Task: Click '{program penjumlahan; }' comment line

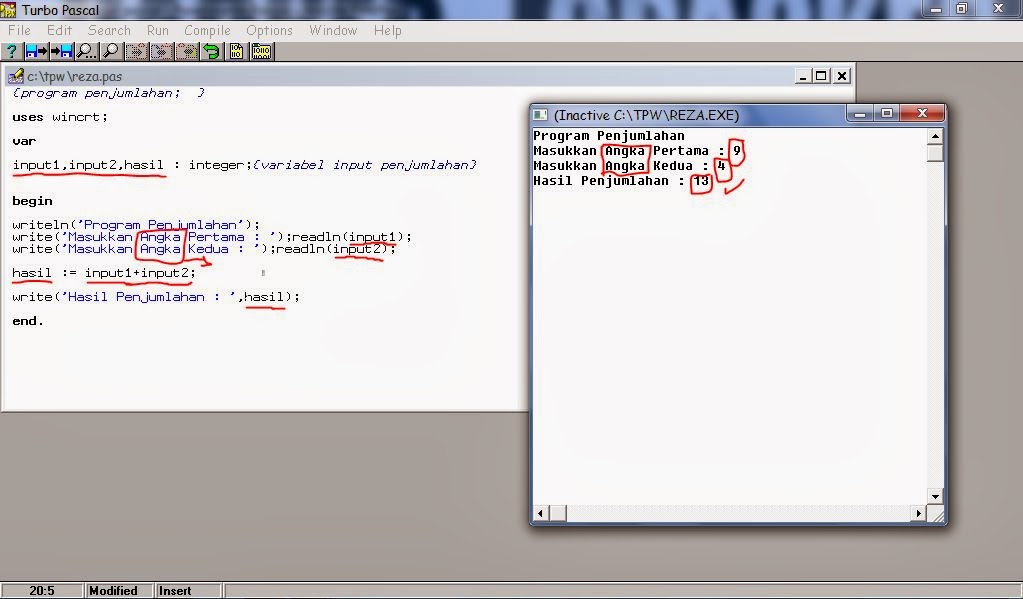Action: click(108, 93)
